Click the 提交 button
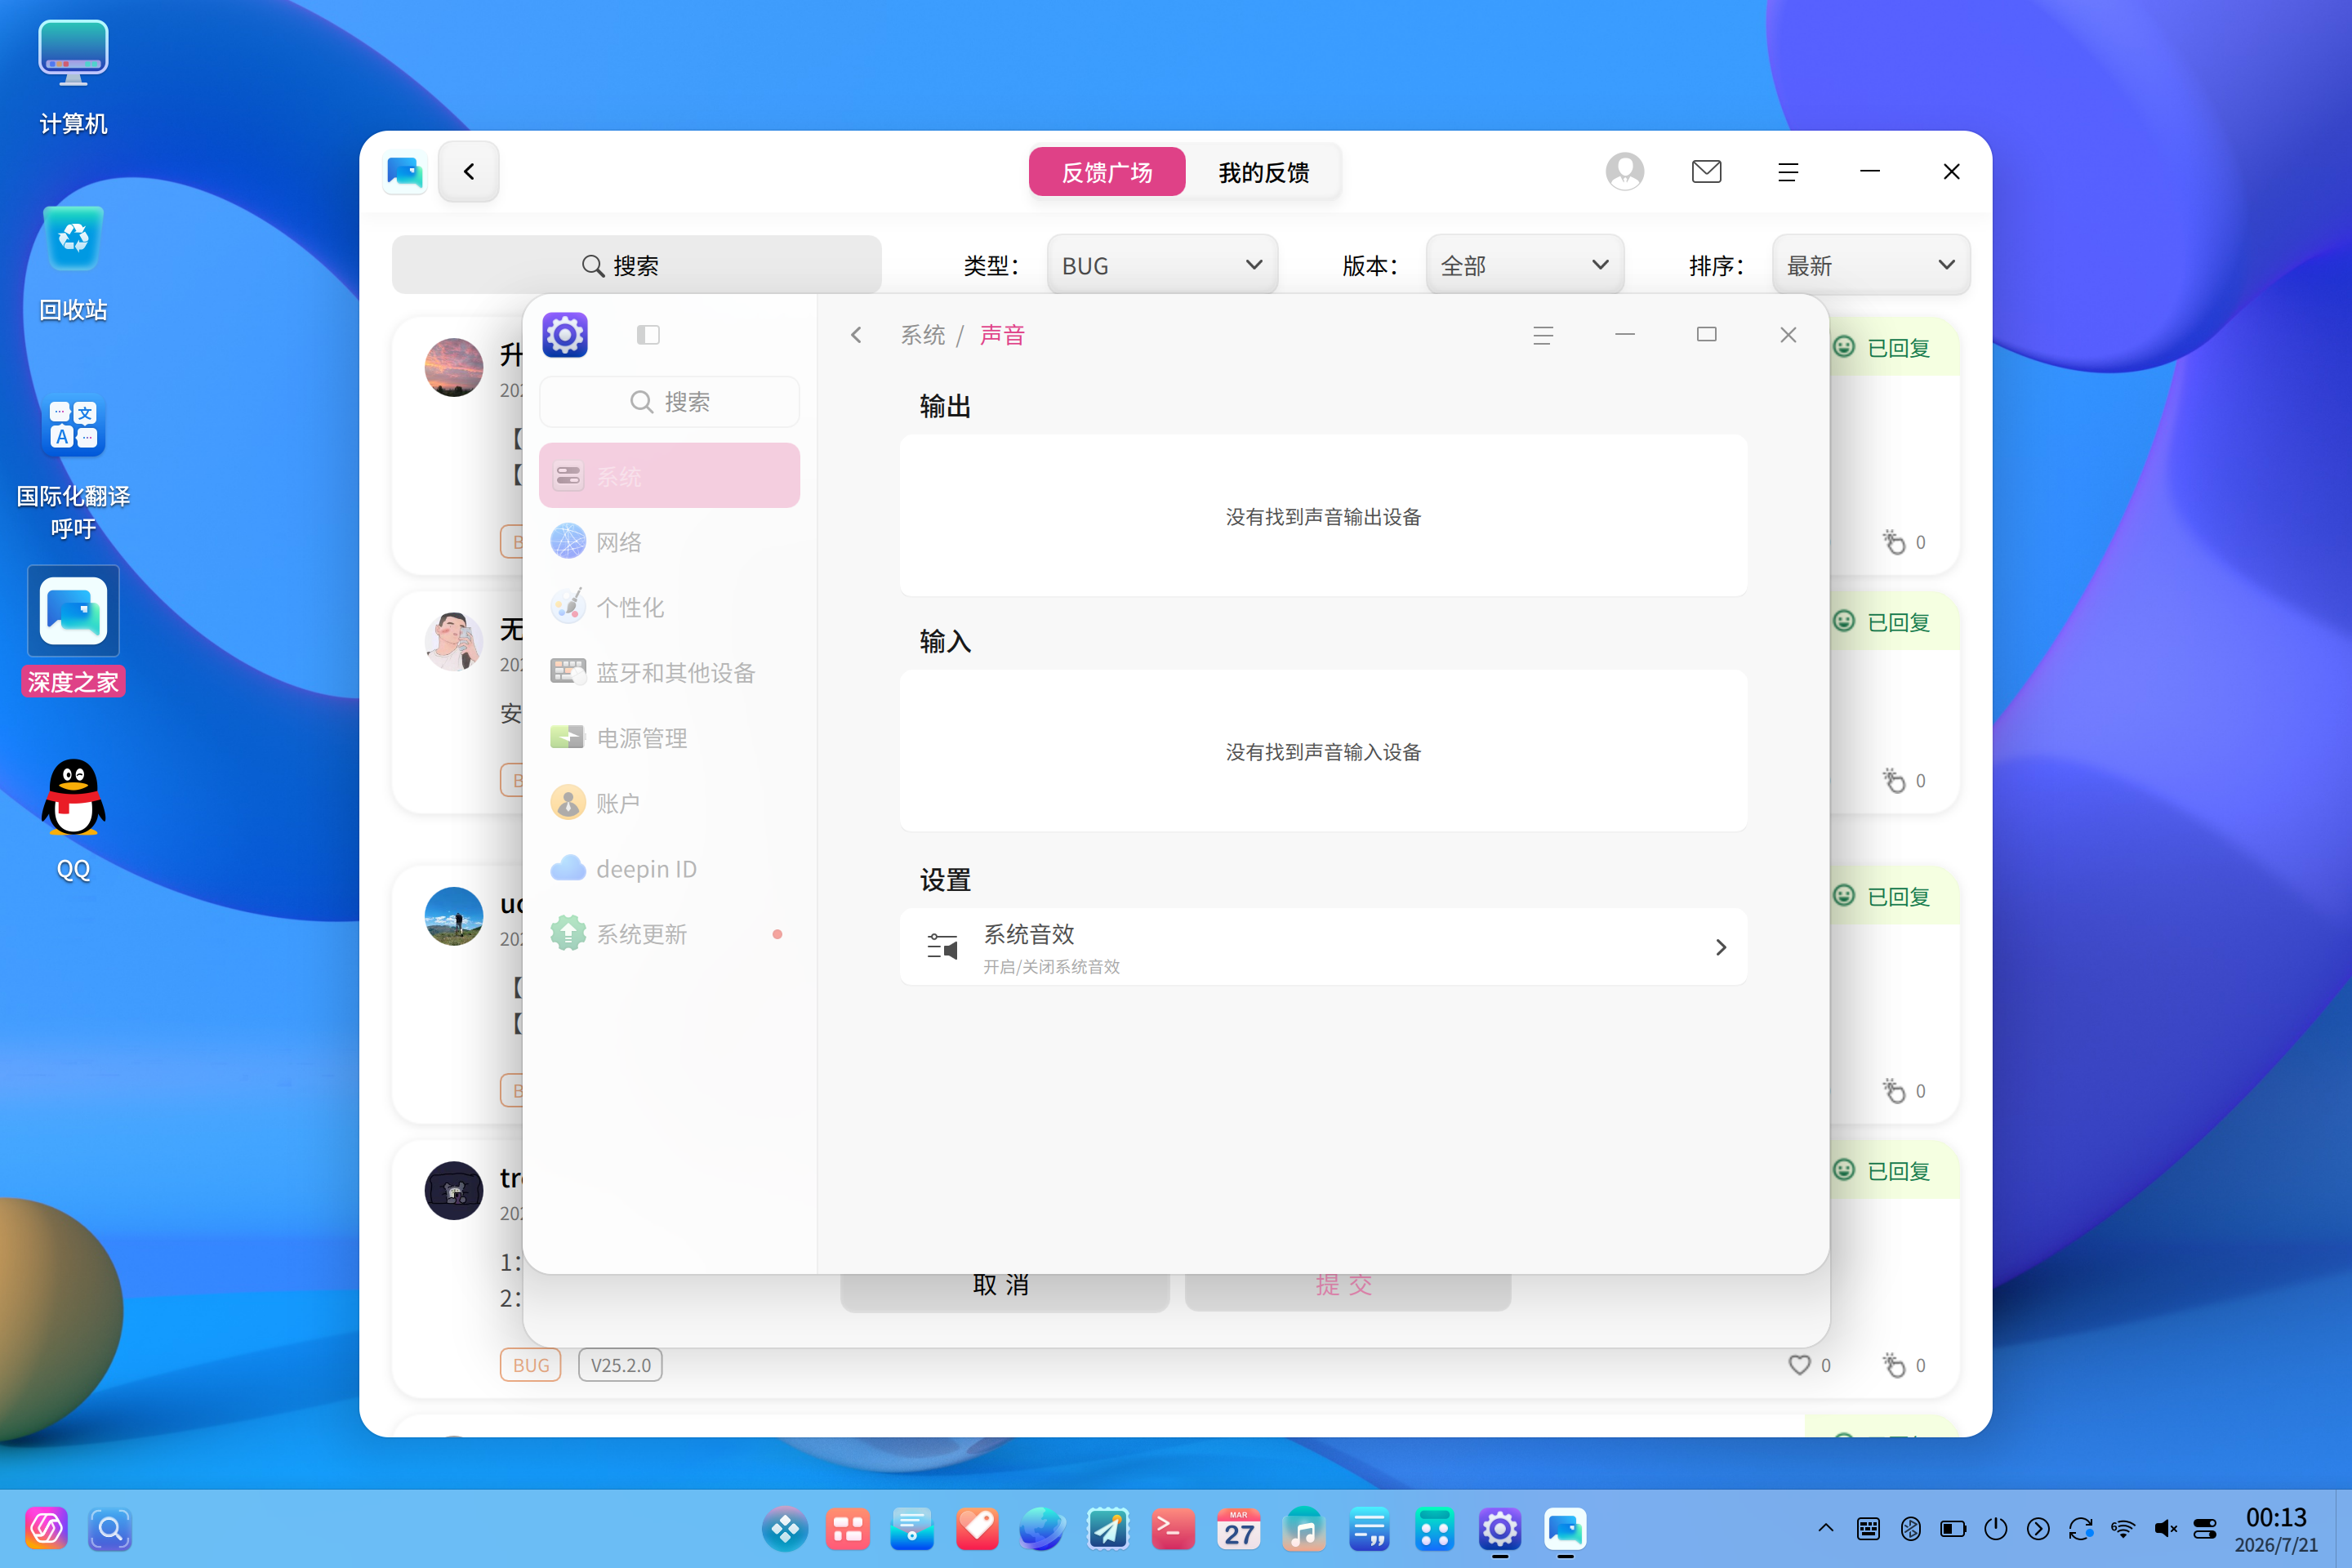The width and height of the screenshot is (2352, 1568). [1347, 1290]
